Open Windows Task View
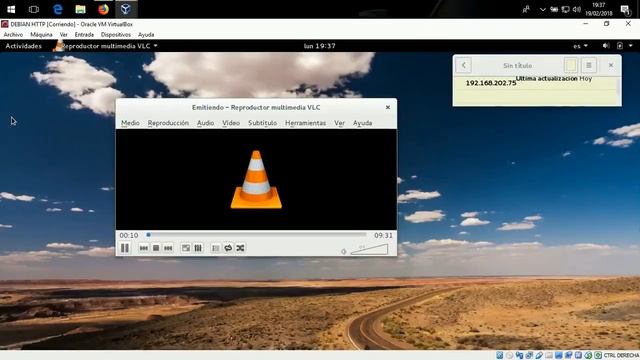Screen dimensions: 640x360 pos(34,9)
